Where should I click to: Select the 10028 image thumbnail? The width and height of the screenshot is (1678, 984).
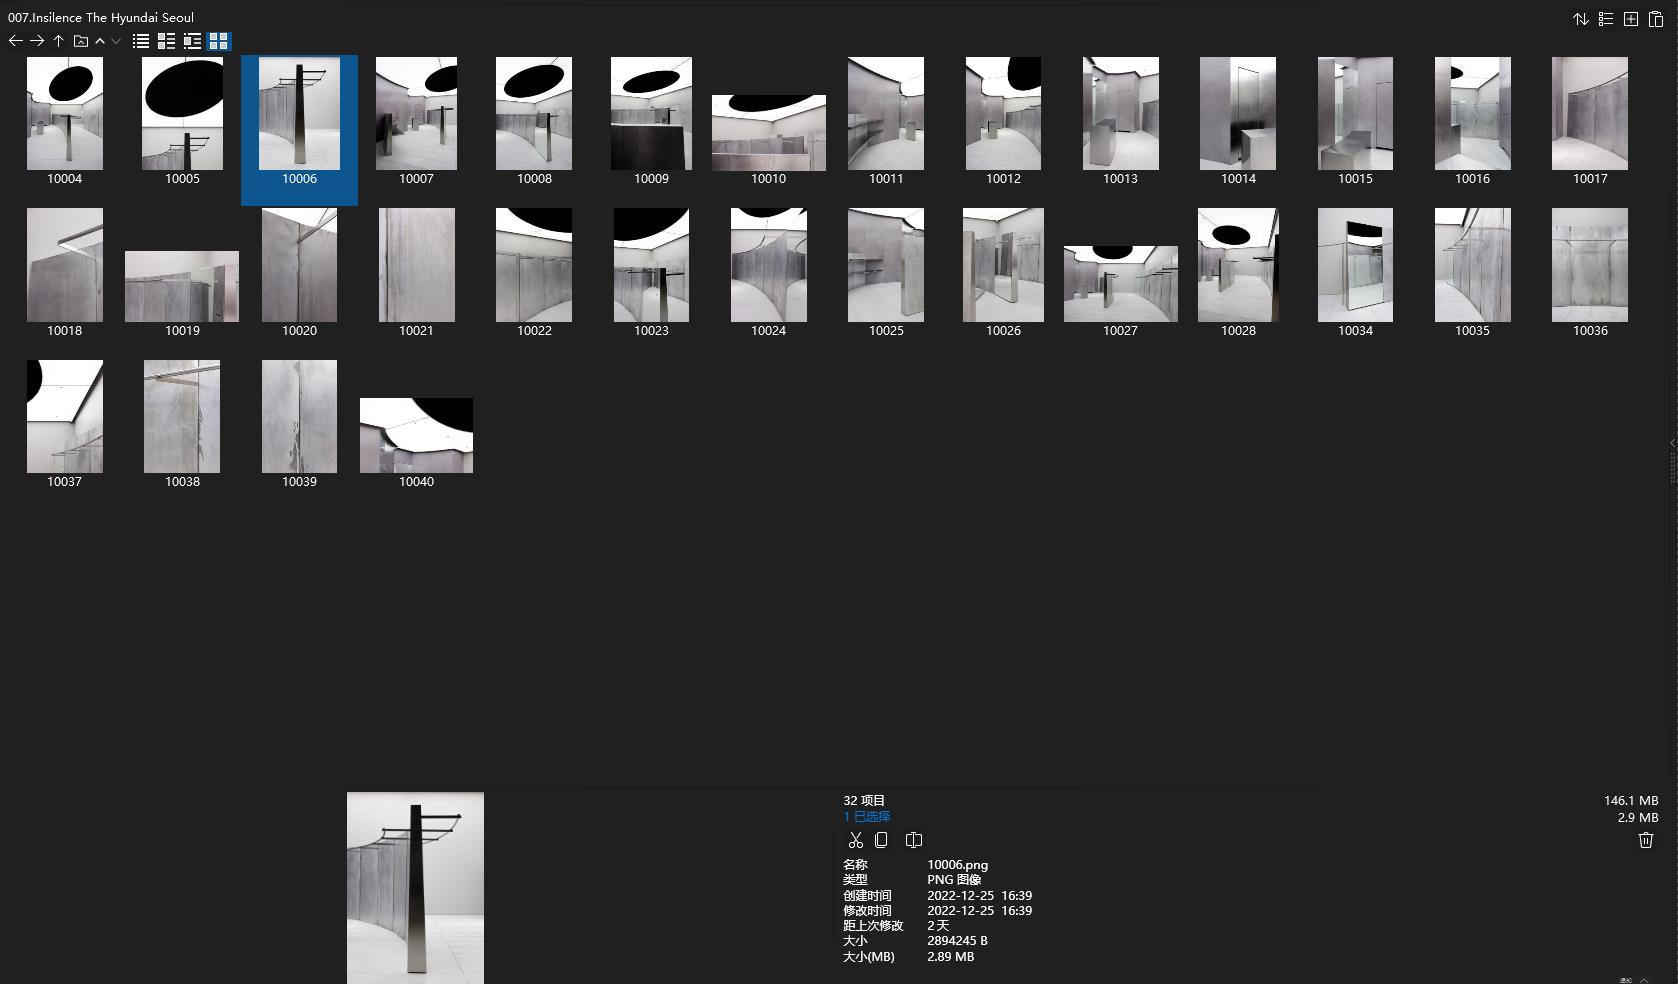tap(1237, 265)
